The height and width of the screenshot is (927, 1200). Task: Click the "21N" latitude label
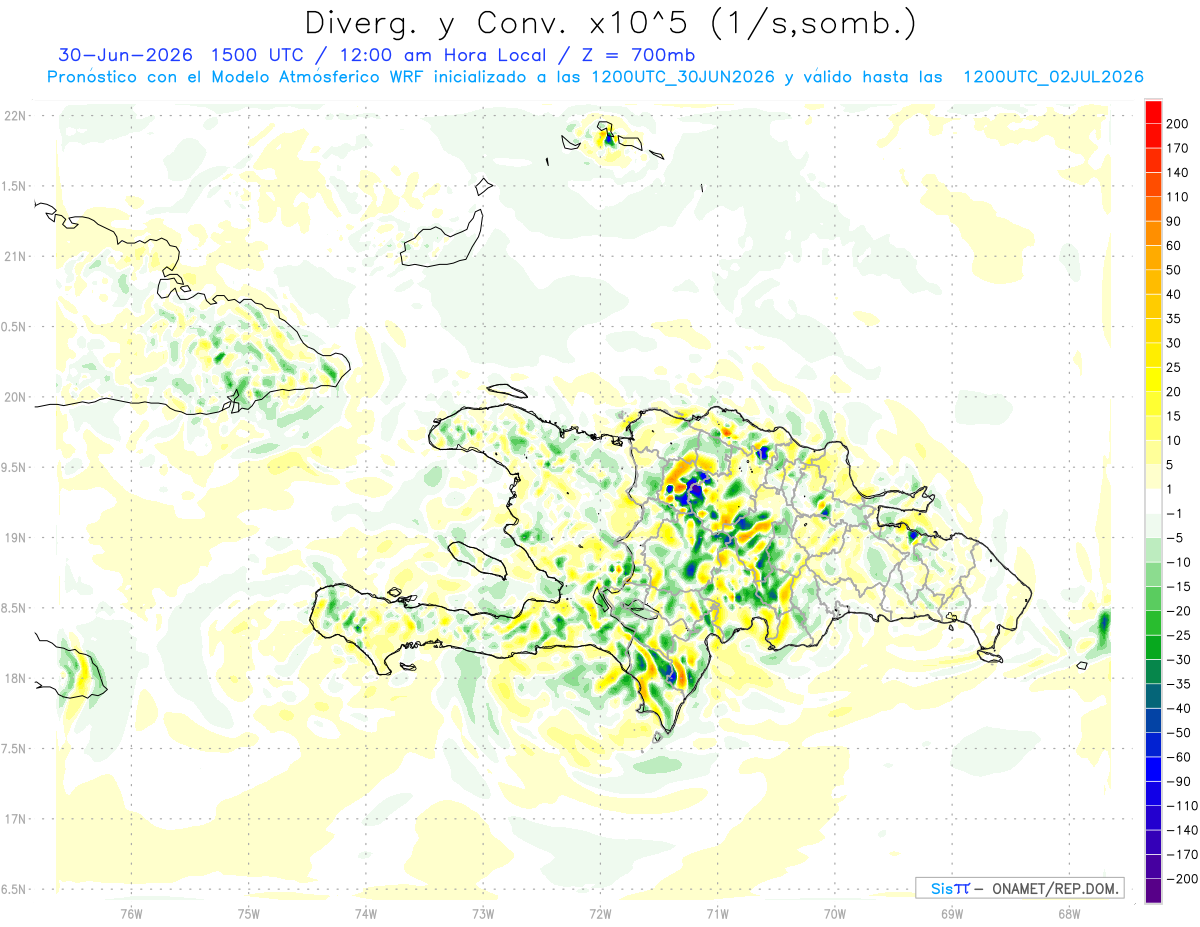click(16, 256)
